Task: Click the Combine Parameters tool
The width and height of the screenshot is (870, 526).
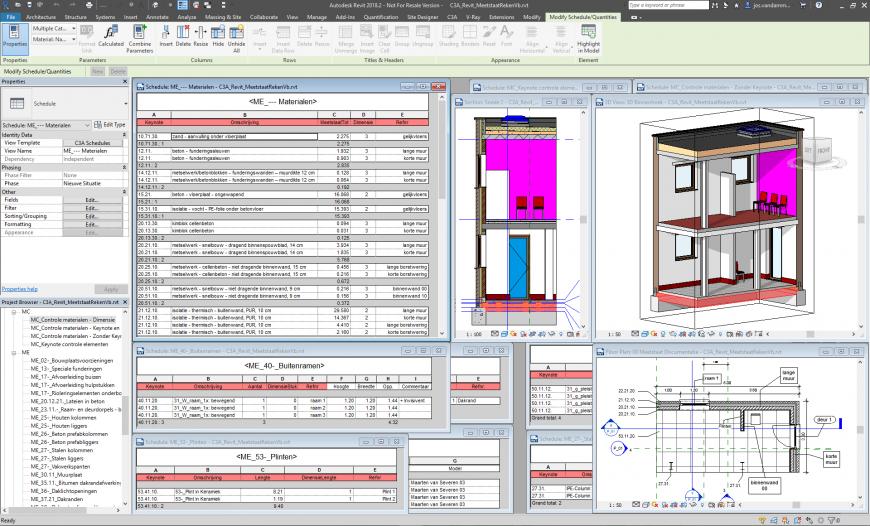Action: [139, 39]
